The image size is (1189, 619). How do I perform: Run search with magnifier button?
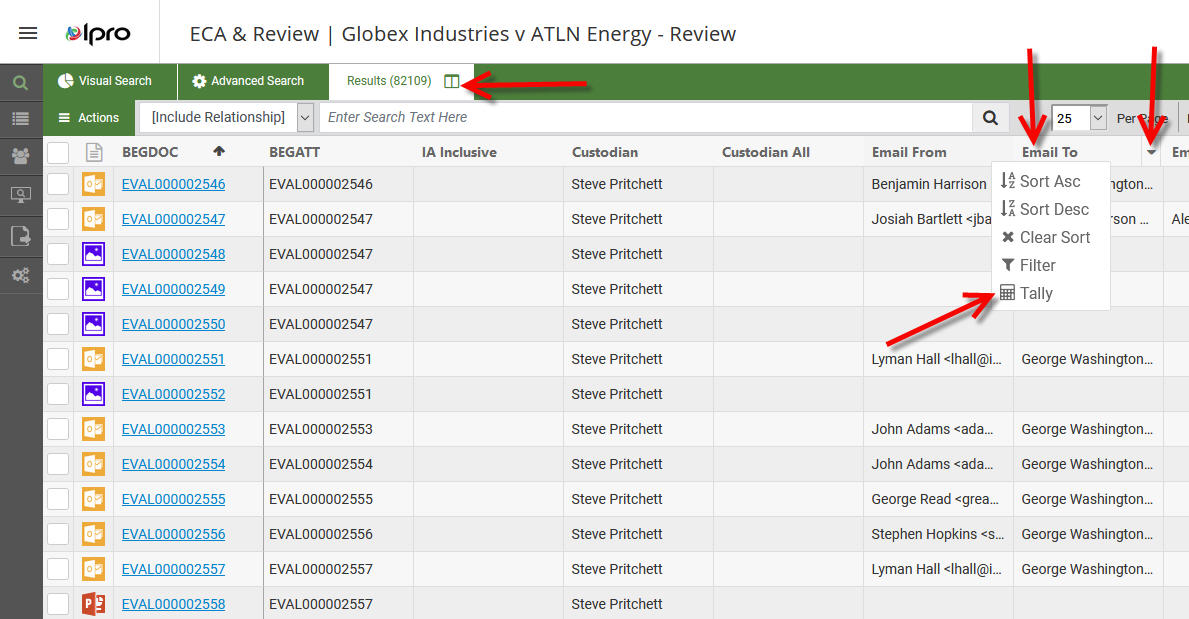(x=990, y=118)
